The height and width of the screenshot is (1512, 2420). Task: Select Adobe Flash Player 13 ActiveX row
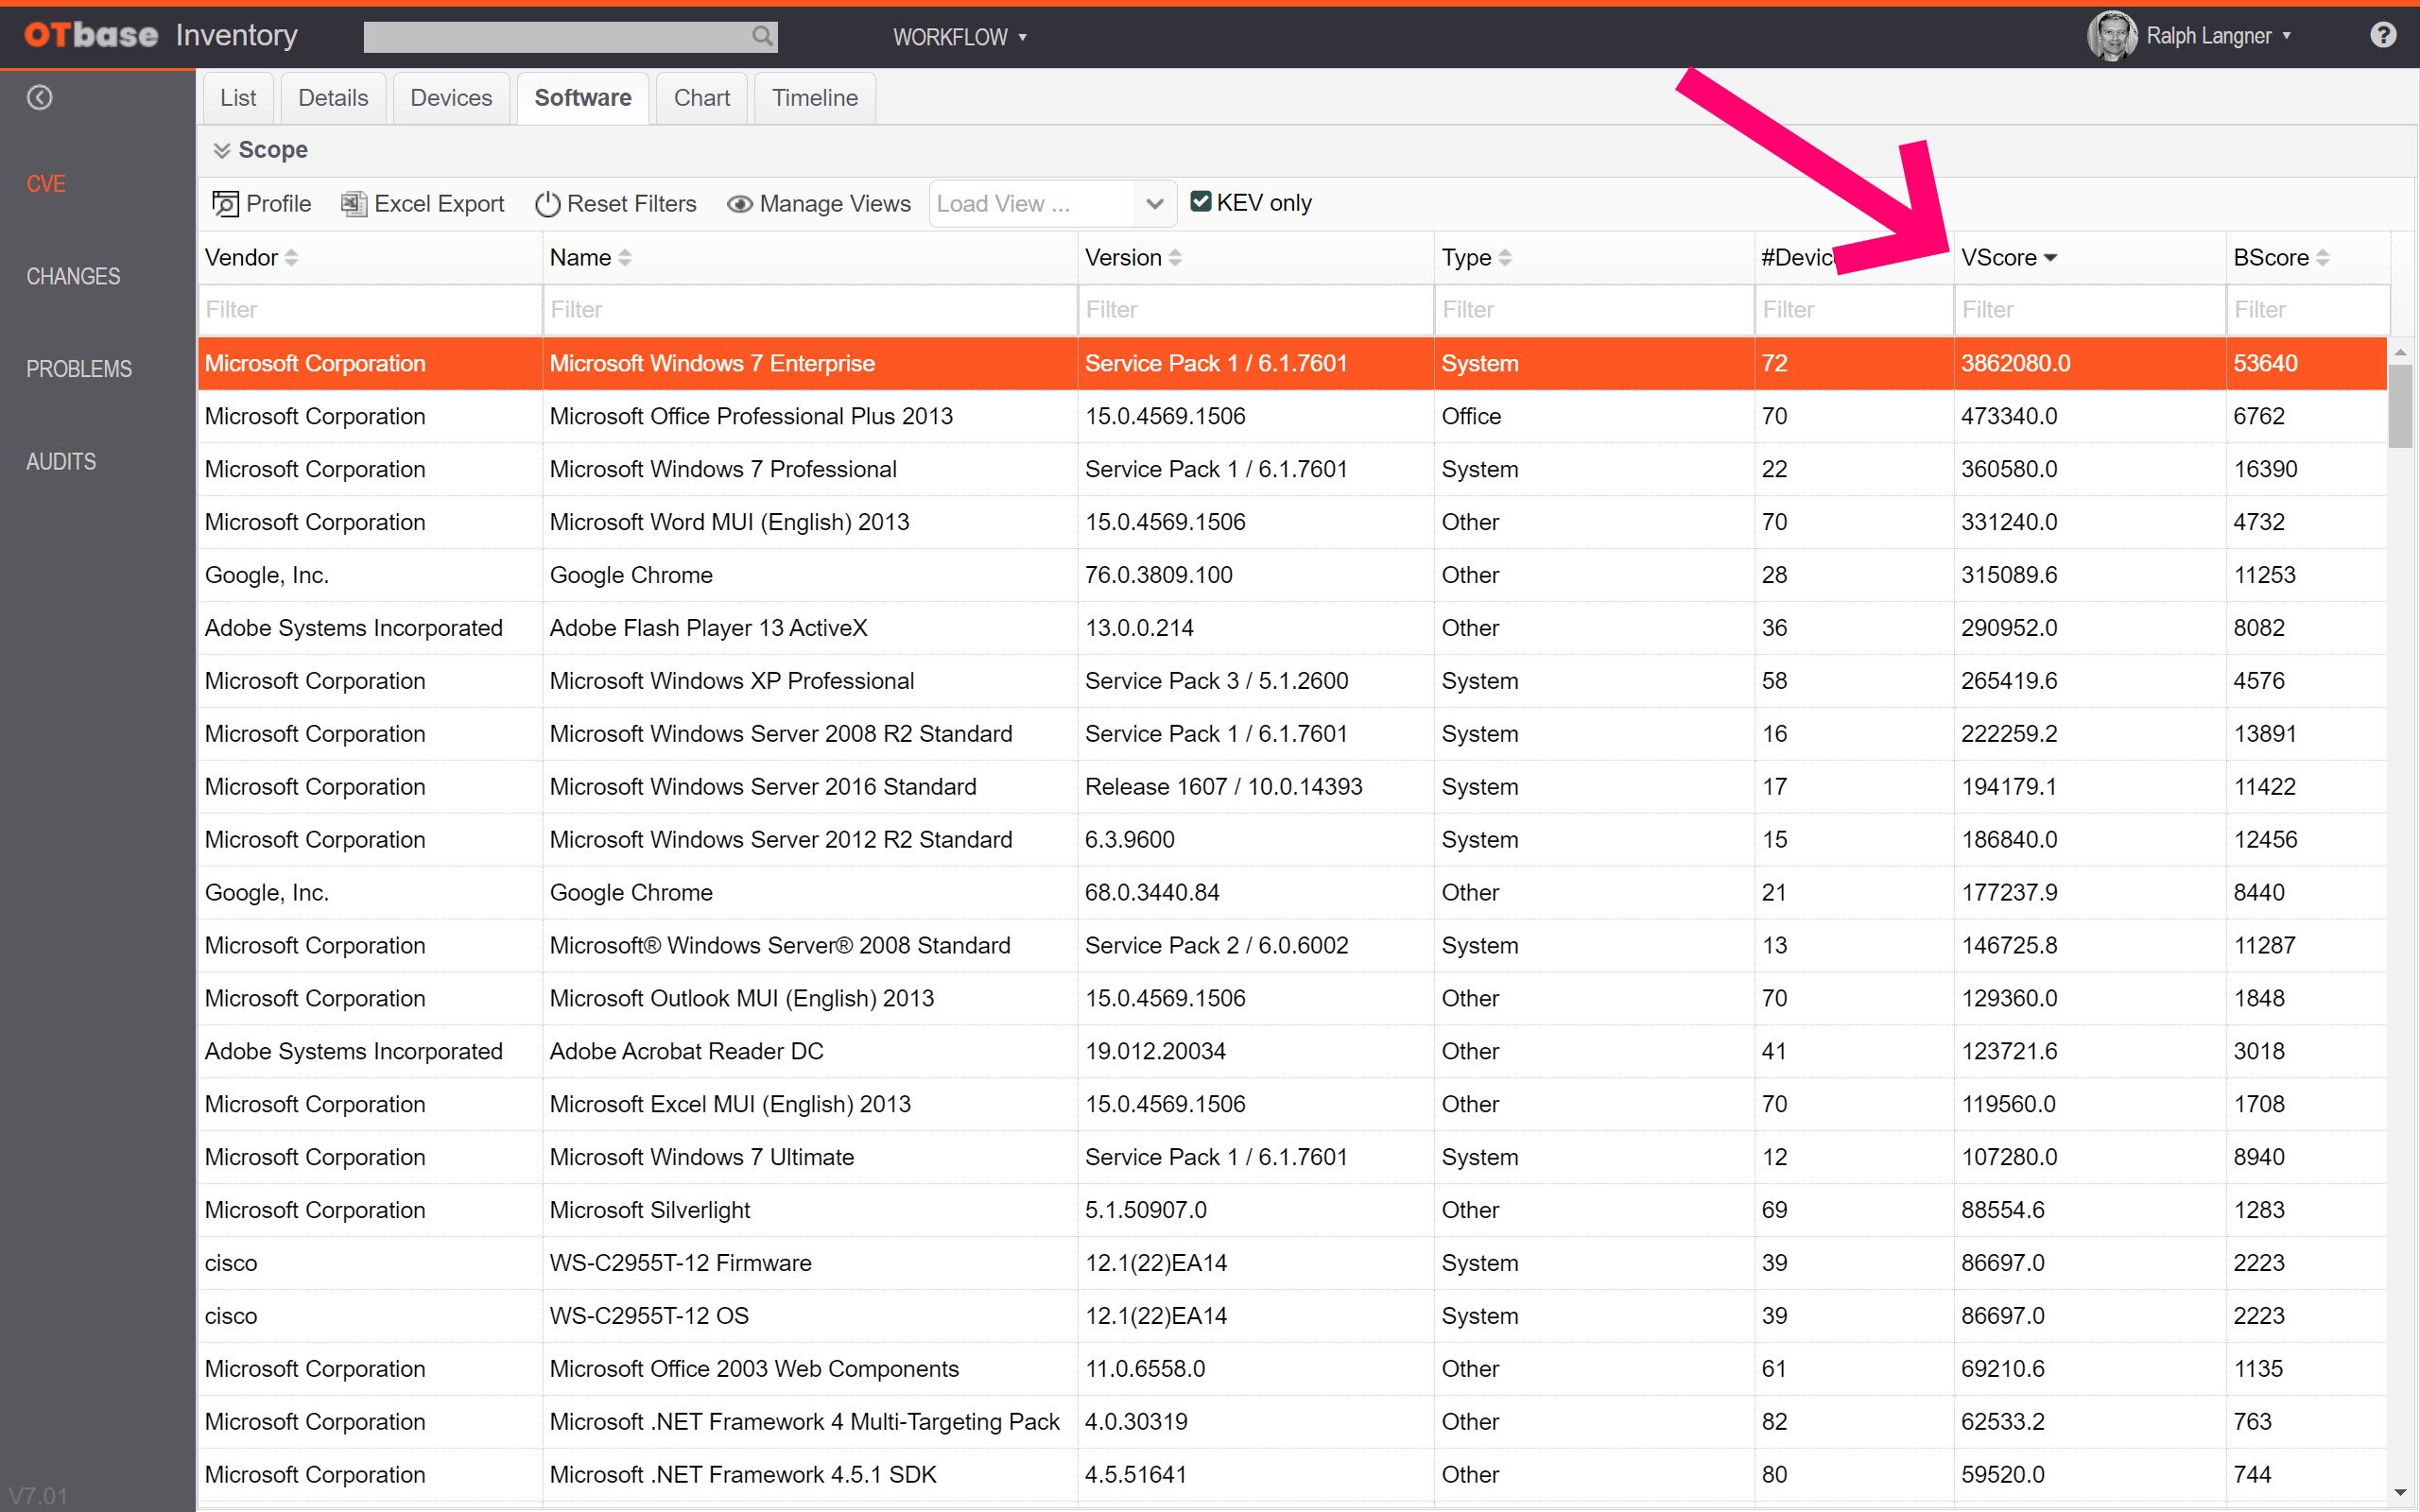[1292, 629]
